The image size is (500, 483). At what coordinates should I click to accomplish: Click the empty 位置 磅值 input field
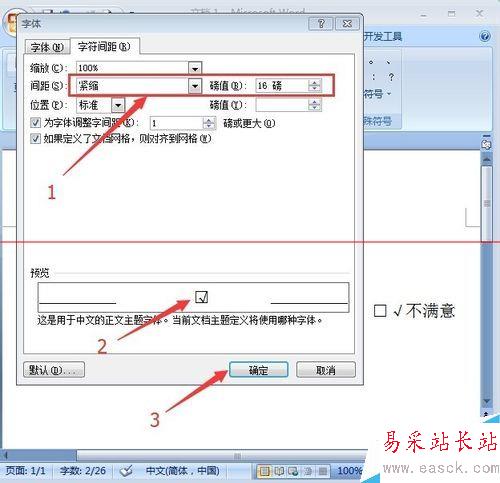[x=282, y=105]
